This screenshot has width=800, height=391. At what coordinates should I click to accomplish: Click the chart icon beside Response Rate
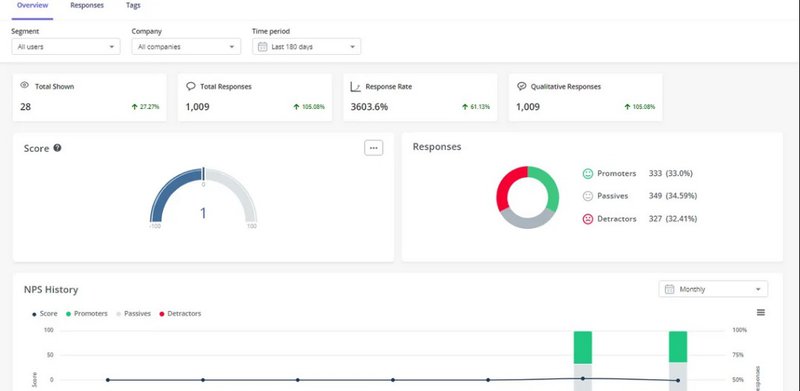pos(356,87)
